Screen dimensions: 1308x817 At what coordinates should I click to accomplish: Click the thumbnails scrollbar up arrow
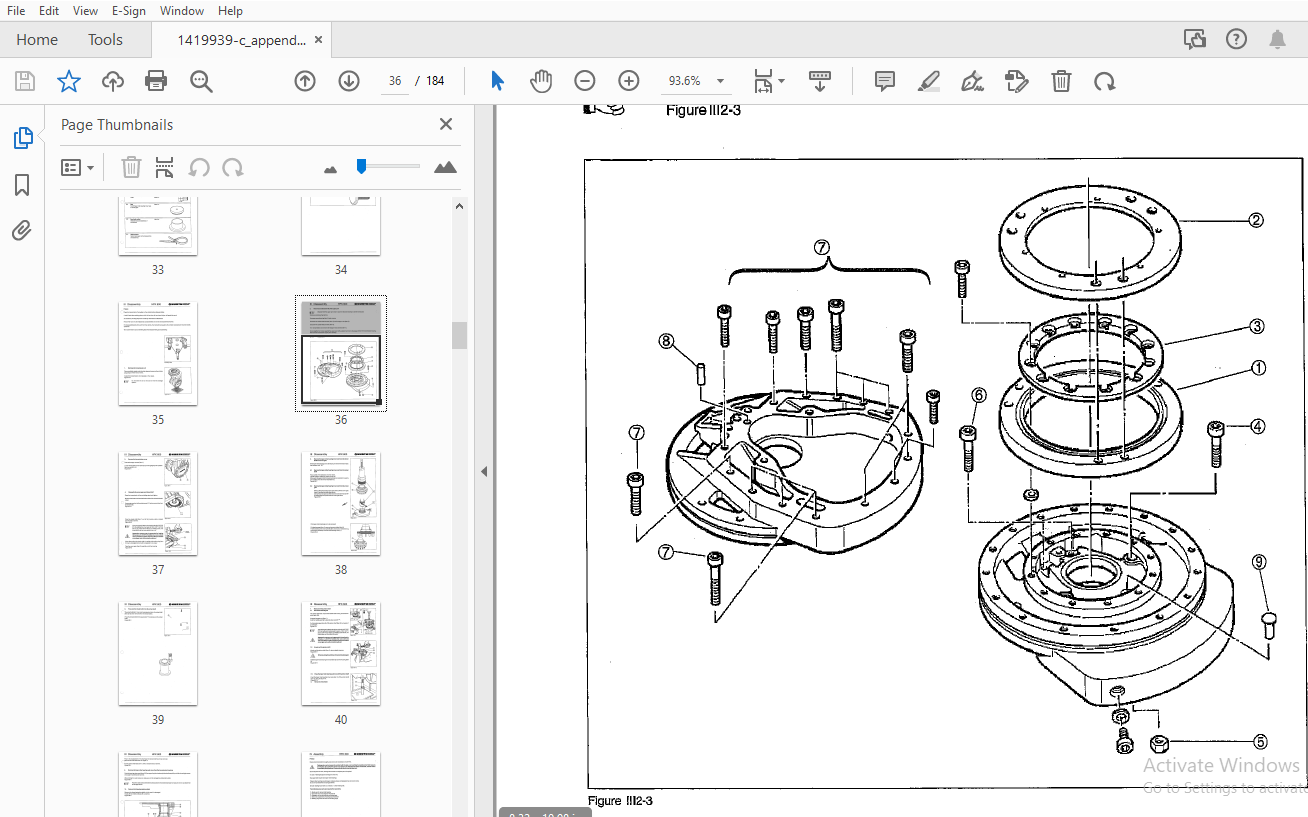[460, 206]
